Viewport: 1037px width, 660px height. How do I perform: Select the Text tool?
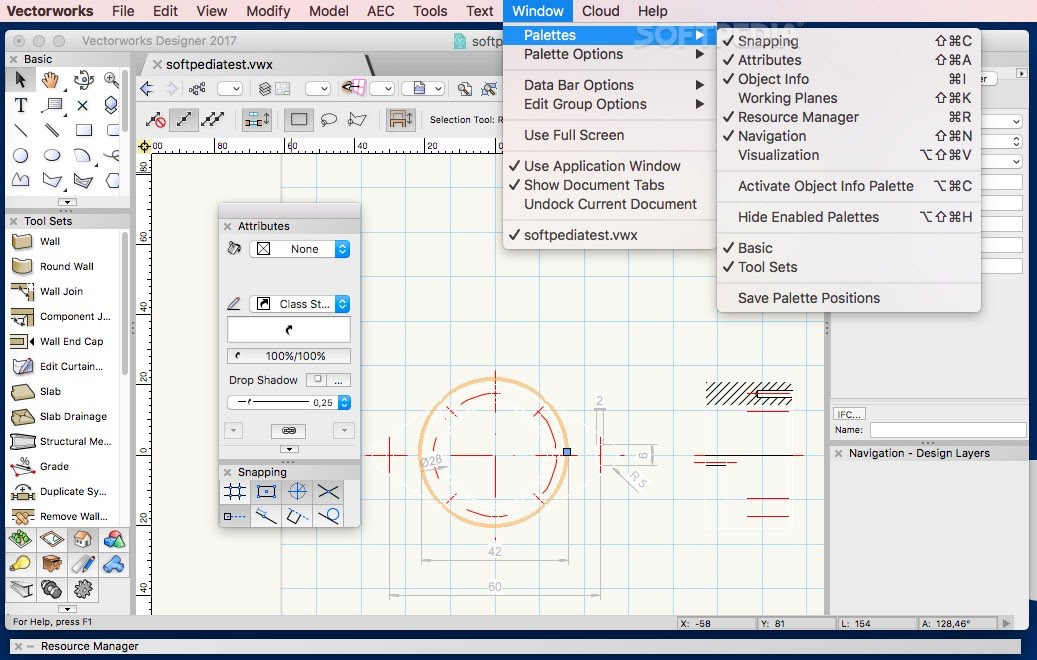point(21,105)
